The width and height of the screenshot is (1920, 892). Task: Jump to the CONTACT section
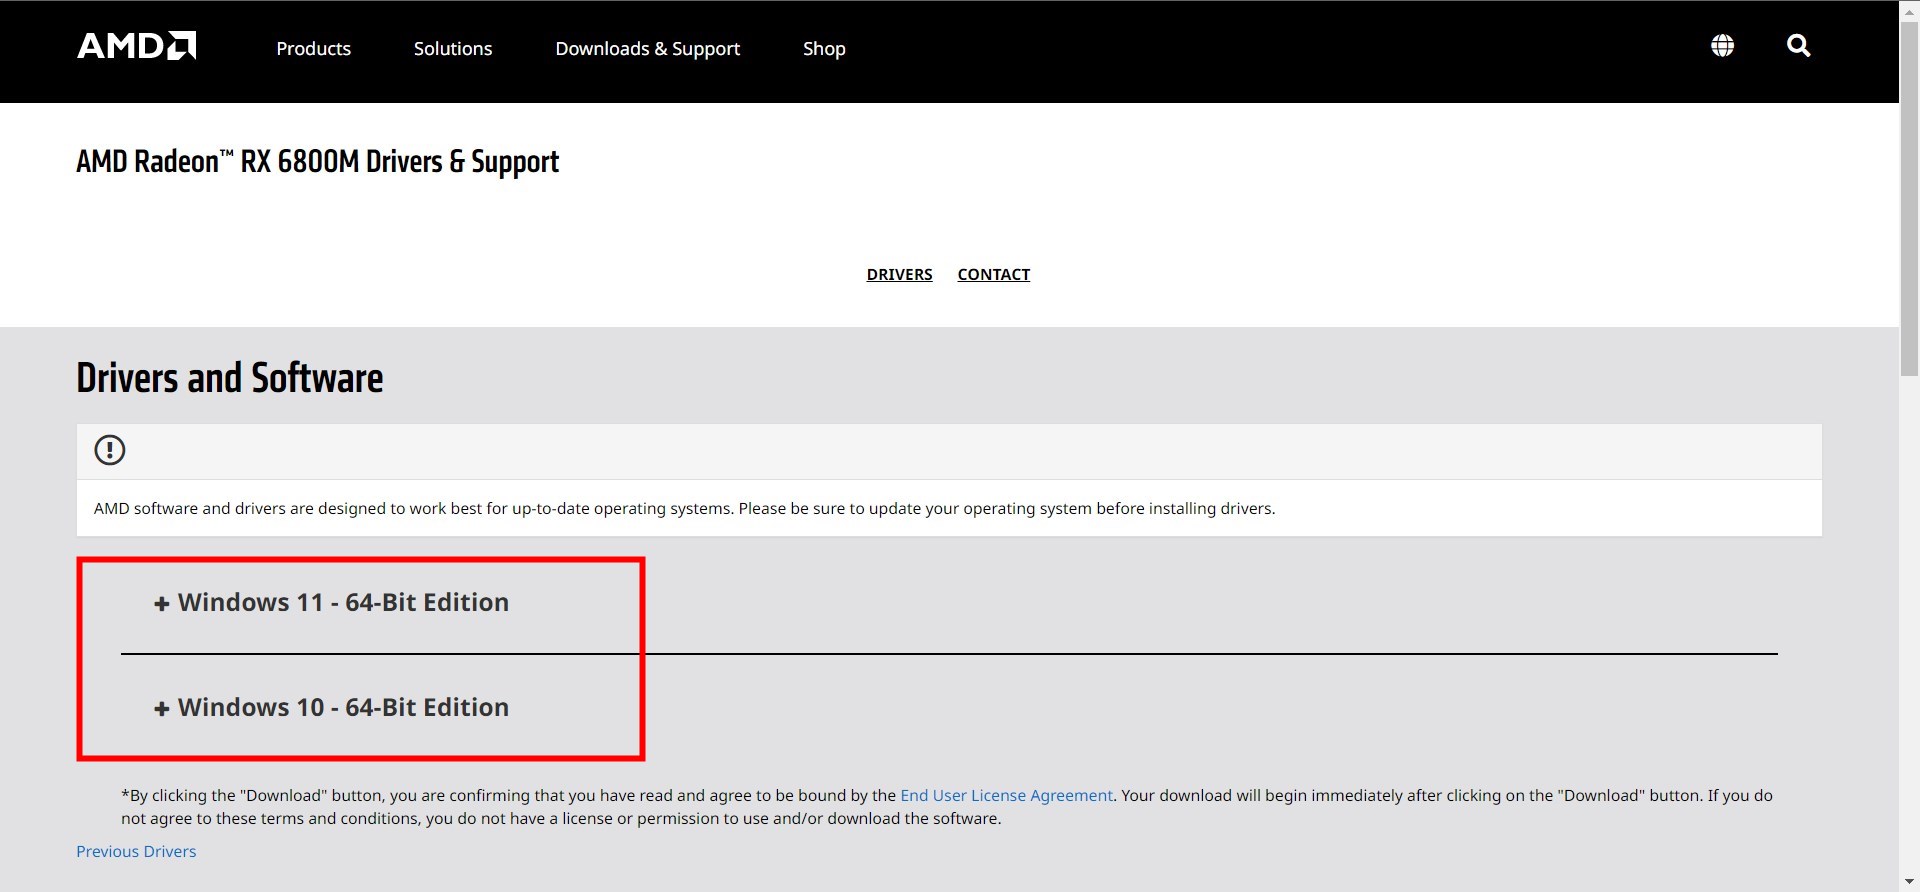(994, 274)
